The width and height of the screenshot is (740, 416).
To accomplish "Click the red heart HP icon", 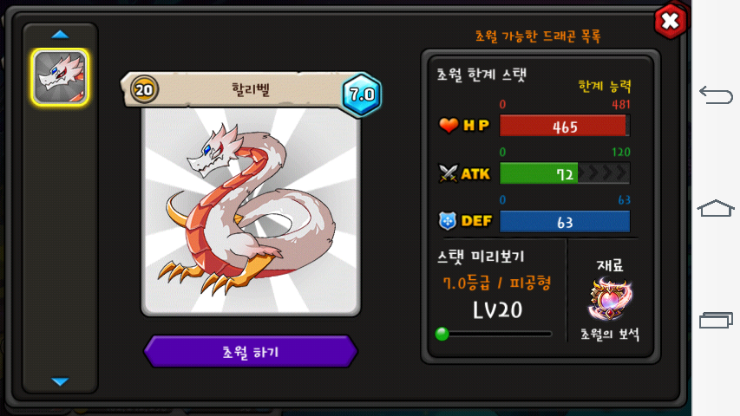I will (448, 126).
